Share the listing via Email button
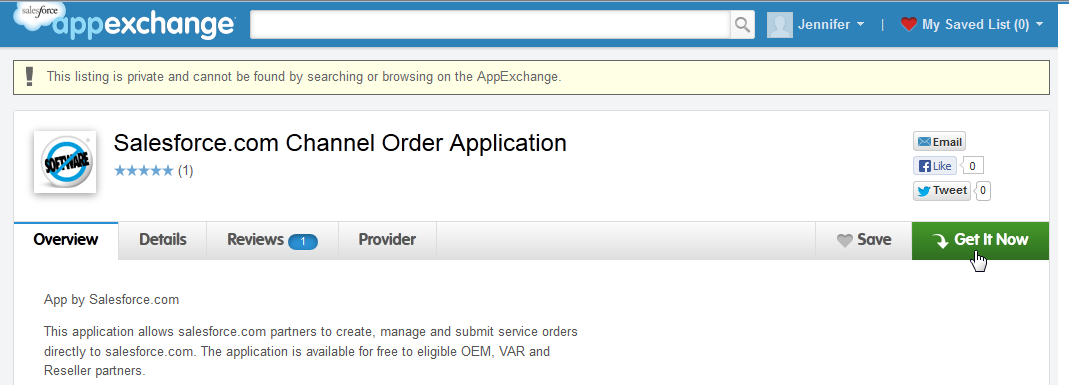Image resolution: width=1069 pixels, height=385 pixels. click(x=939, y=142)
